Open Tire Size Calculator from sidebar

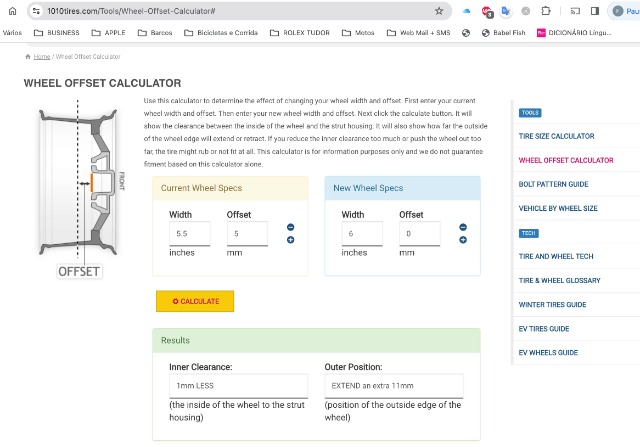click(x=556, y=136)
